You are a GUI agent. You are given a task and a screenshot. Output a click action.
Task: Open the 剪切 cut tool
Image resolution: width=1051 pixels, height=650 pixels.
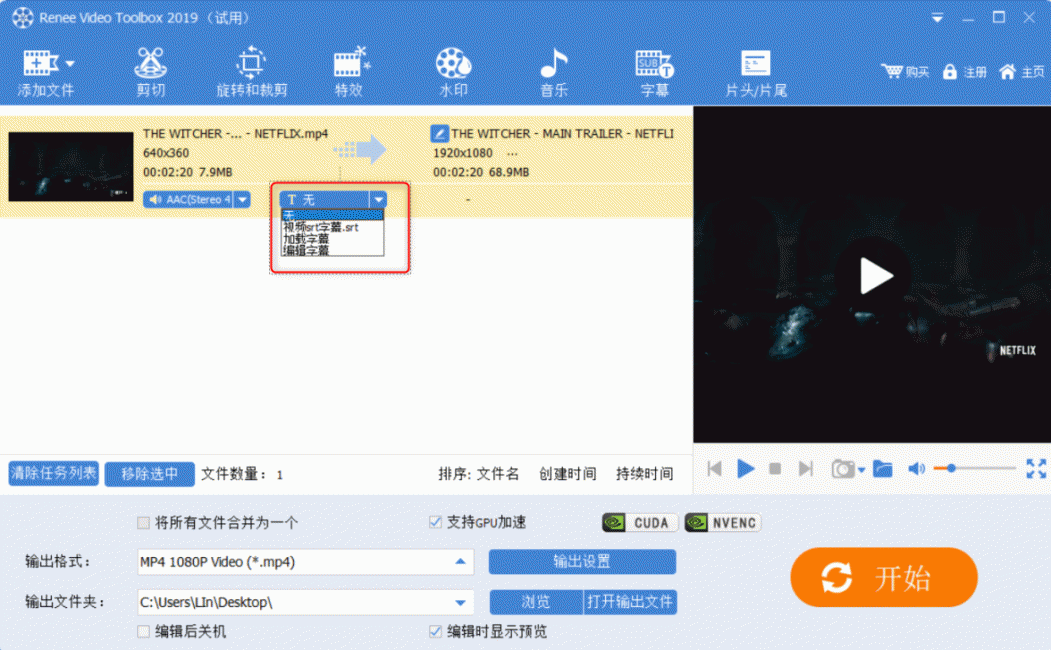click(x=150, y=72)
